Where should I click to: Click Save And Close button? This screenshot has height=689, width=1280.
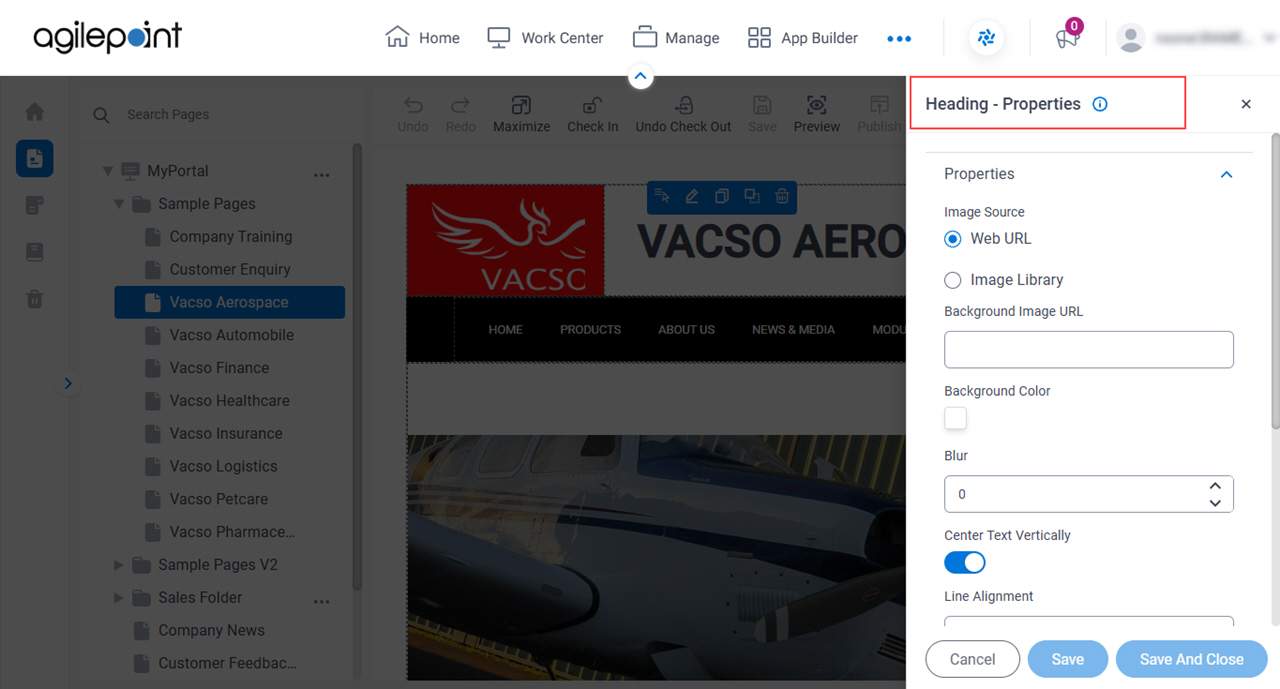pos(1192,659)
